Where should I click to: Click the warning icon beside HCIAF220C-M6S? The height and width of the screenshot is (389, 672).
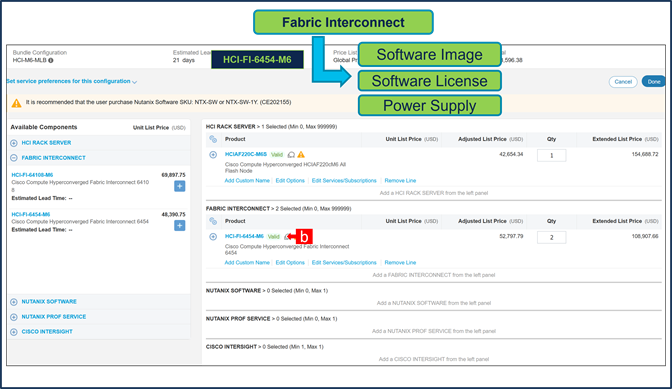(301, 154)
